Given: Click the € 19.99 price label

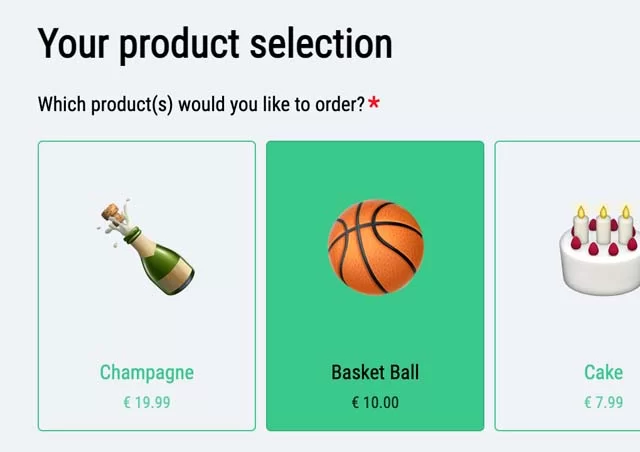Looking at the screenshot, I should click(147, 403).
